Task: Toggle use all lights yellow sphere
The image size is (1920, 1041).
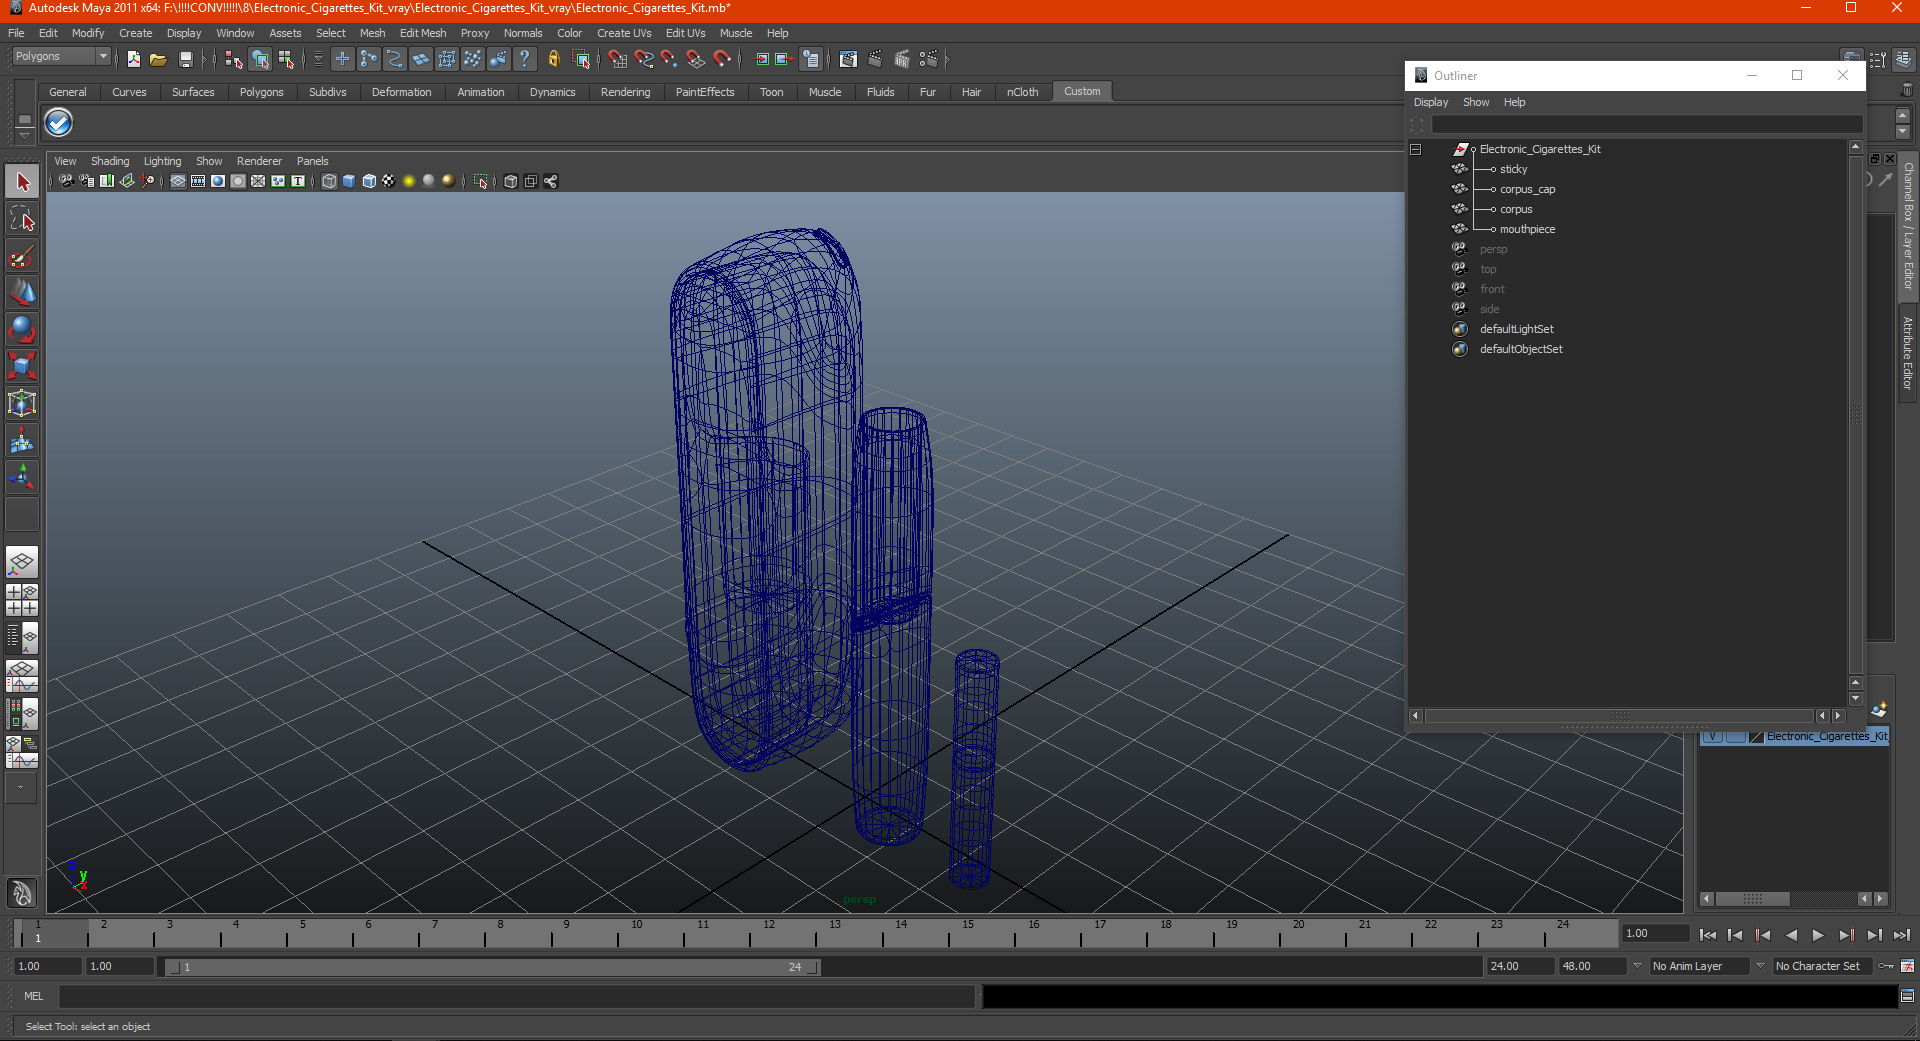Action: [x=409, y=182]
